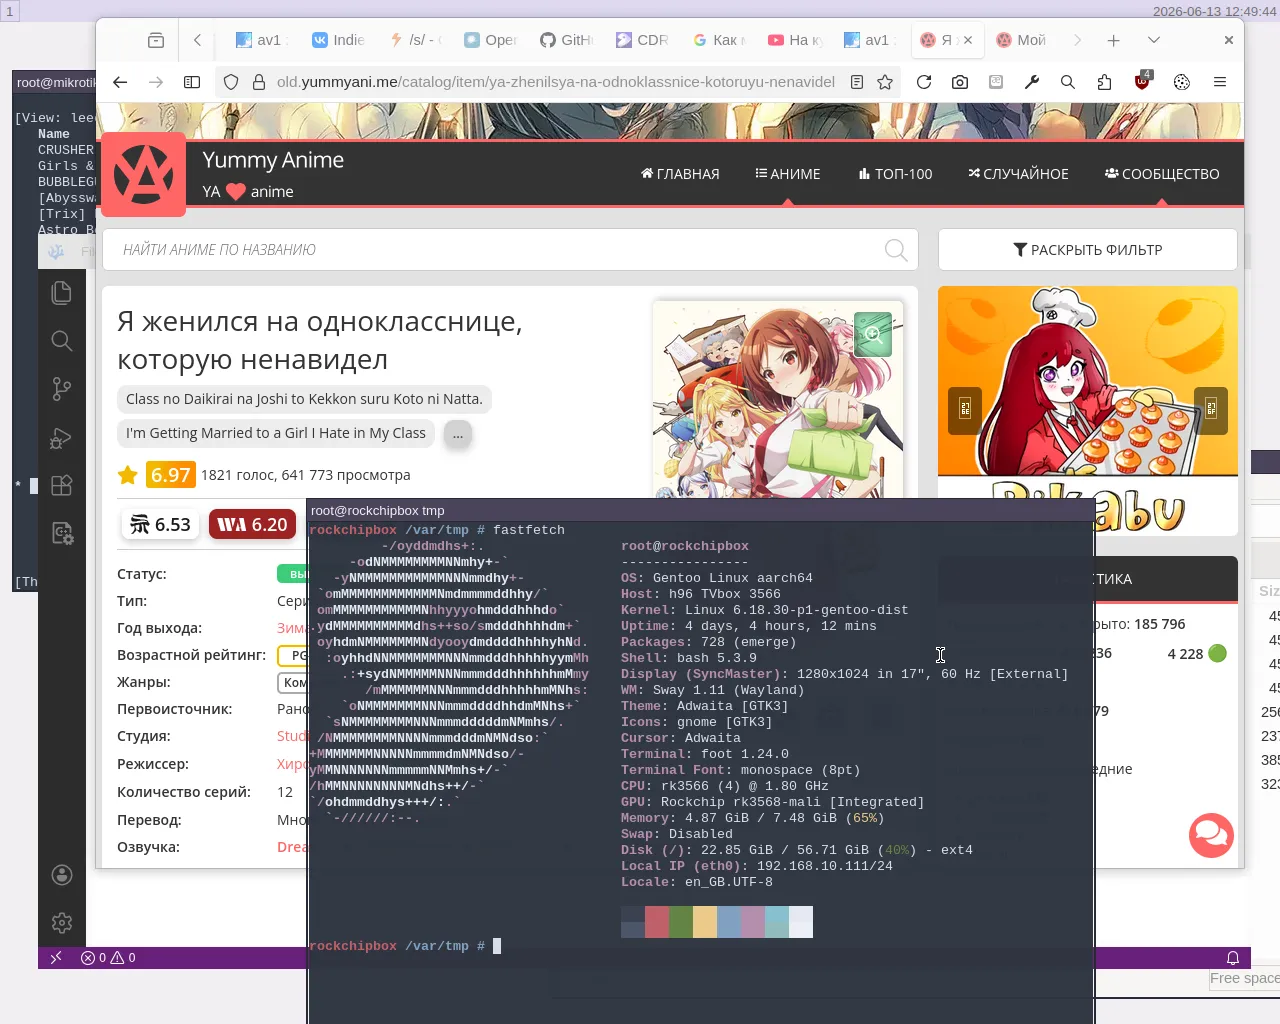Image resolution: width=1280 pixels, height=1024 pixels.
Task: Open the uBlock Origin extension icon
Action: coord(1142,81)
